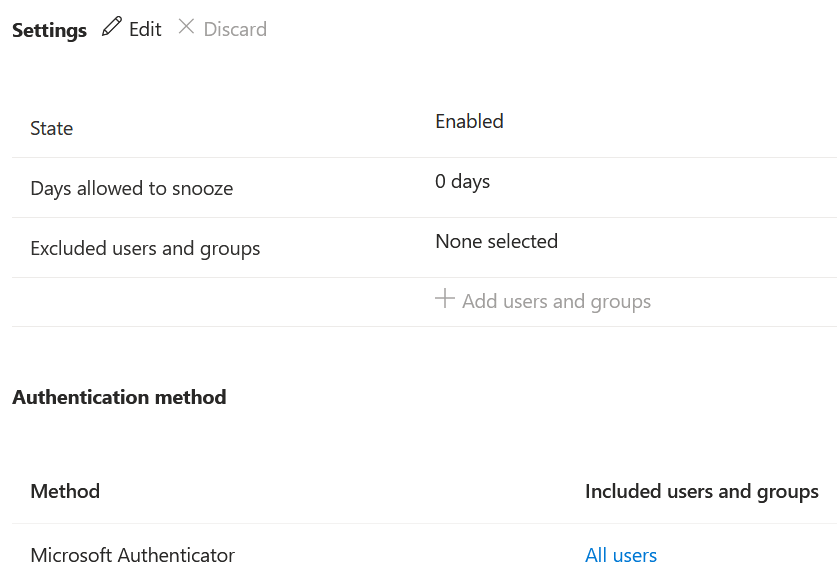Click the Settings heading
Viewport: 837px width, 580px height.
[49, 30]
